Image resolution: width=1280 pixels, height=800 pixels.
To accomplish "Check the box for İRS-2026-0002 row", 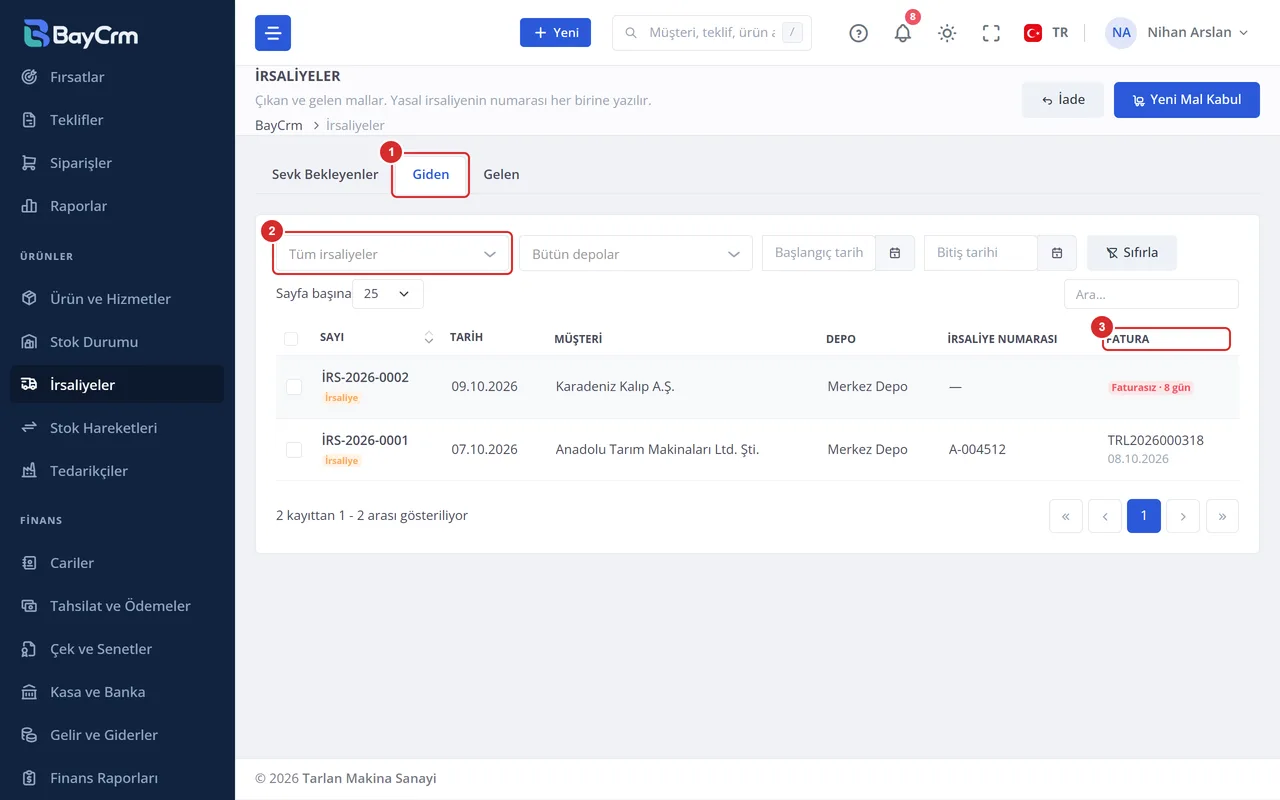I will coord(294,387).
